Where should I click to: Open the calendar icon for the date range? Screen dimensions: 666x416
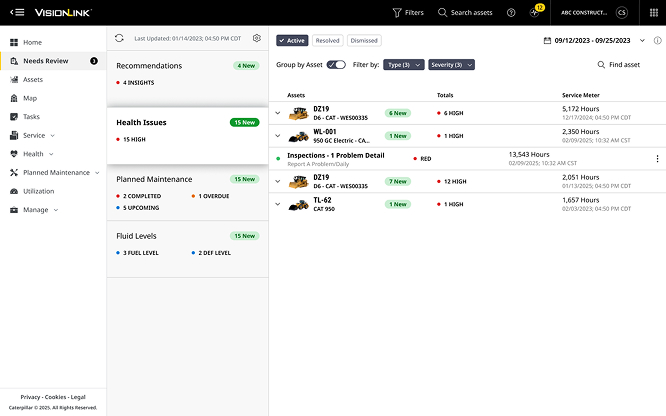tap(547, 41)
